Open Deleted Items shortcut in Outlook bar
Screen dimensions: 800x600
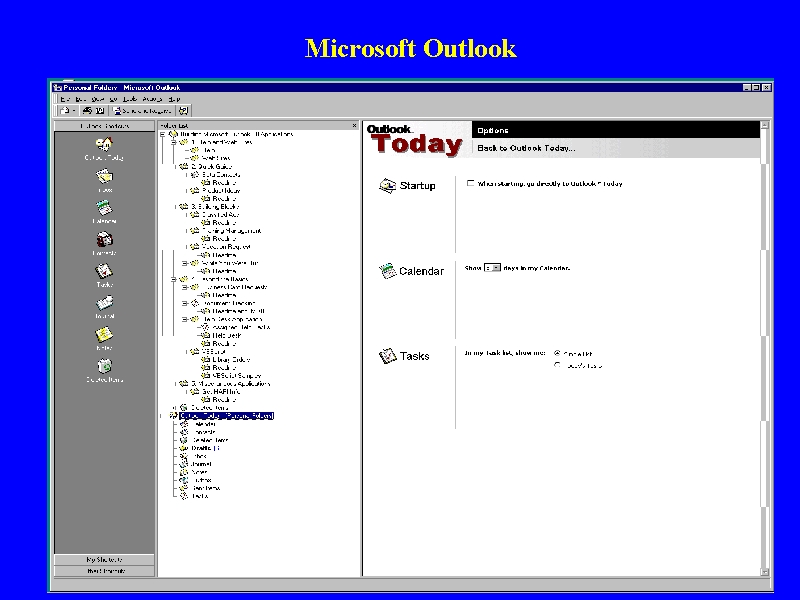[104, 370]
